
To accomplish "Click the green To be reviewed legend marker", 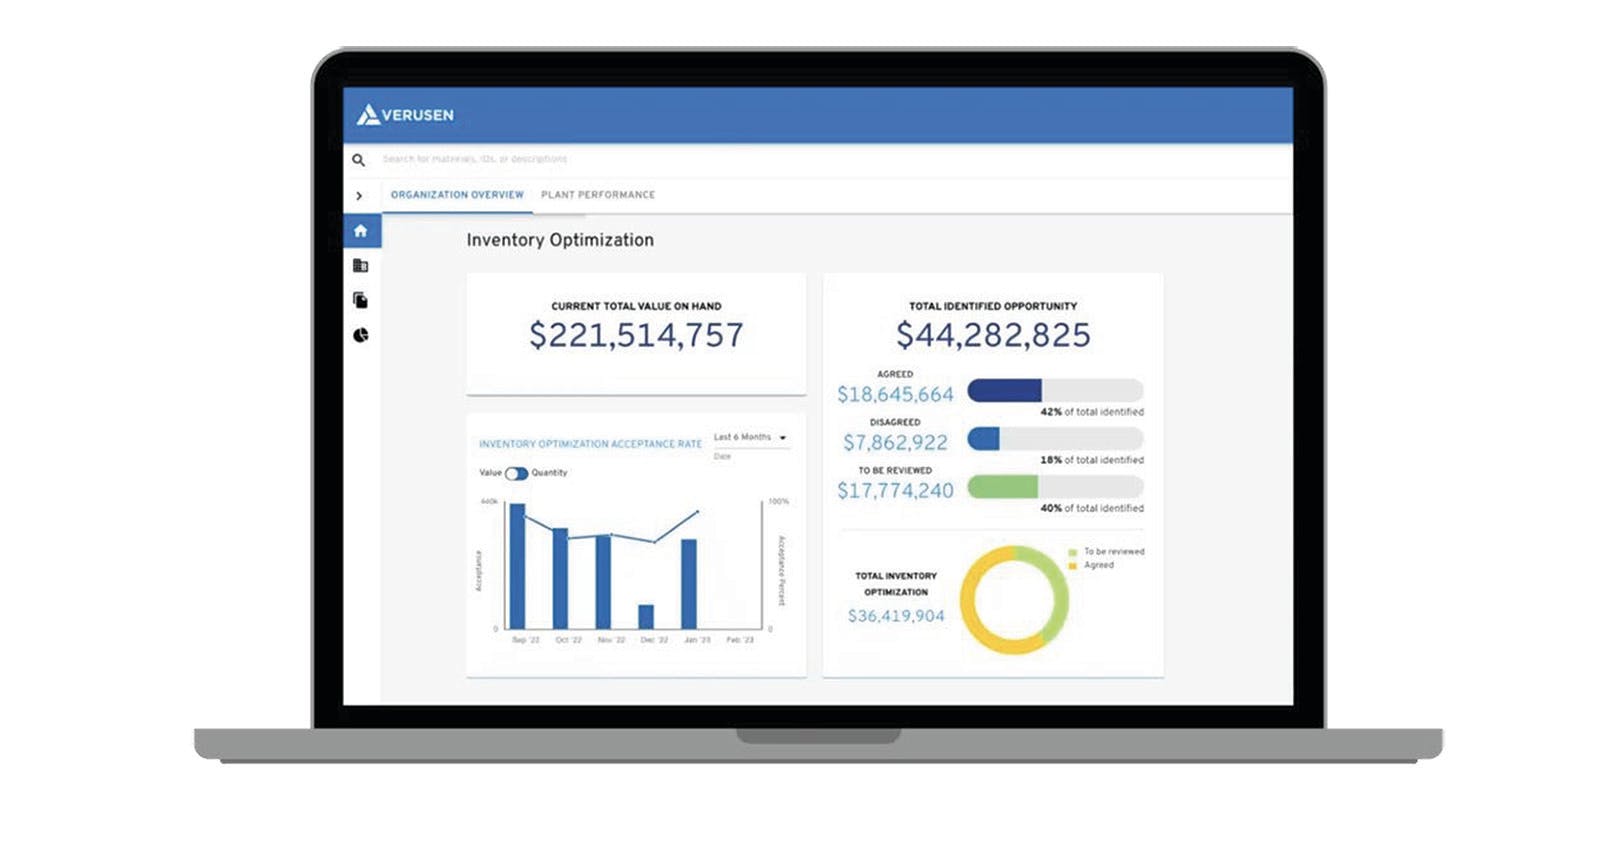I will point(1073,552).
